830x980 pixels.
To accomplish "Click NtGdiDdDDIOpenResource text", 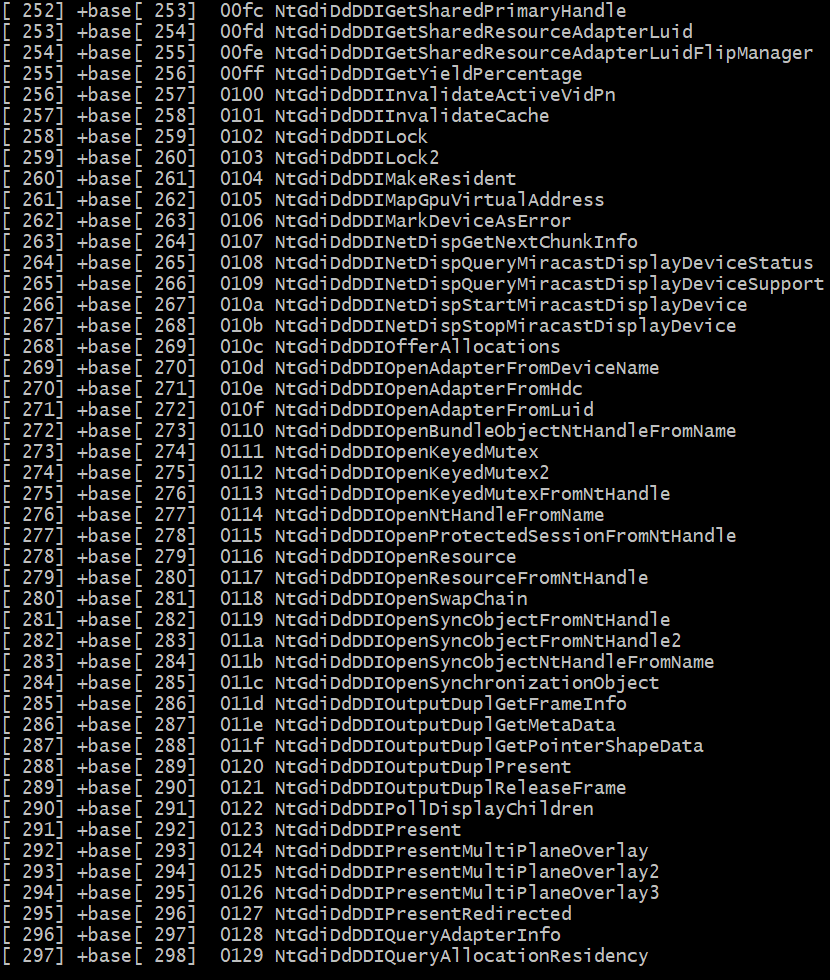I will (x=396, y=557).
